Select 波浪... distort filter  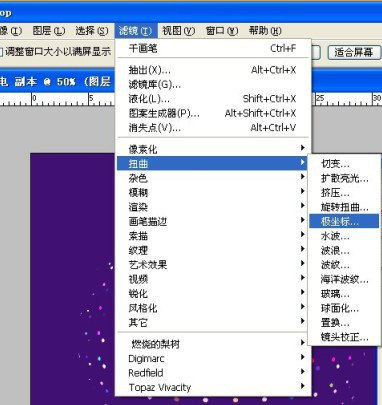point(344,250)
